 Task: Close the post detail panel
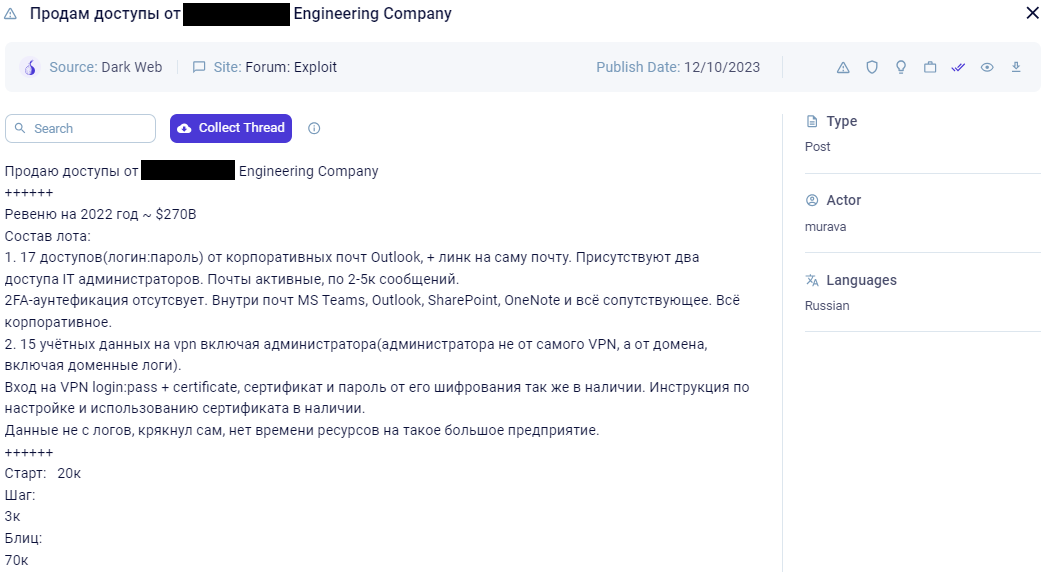coord(1032,13)
